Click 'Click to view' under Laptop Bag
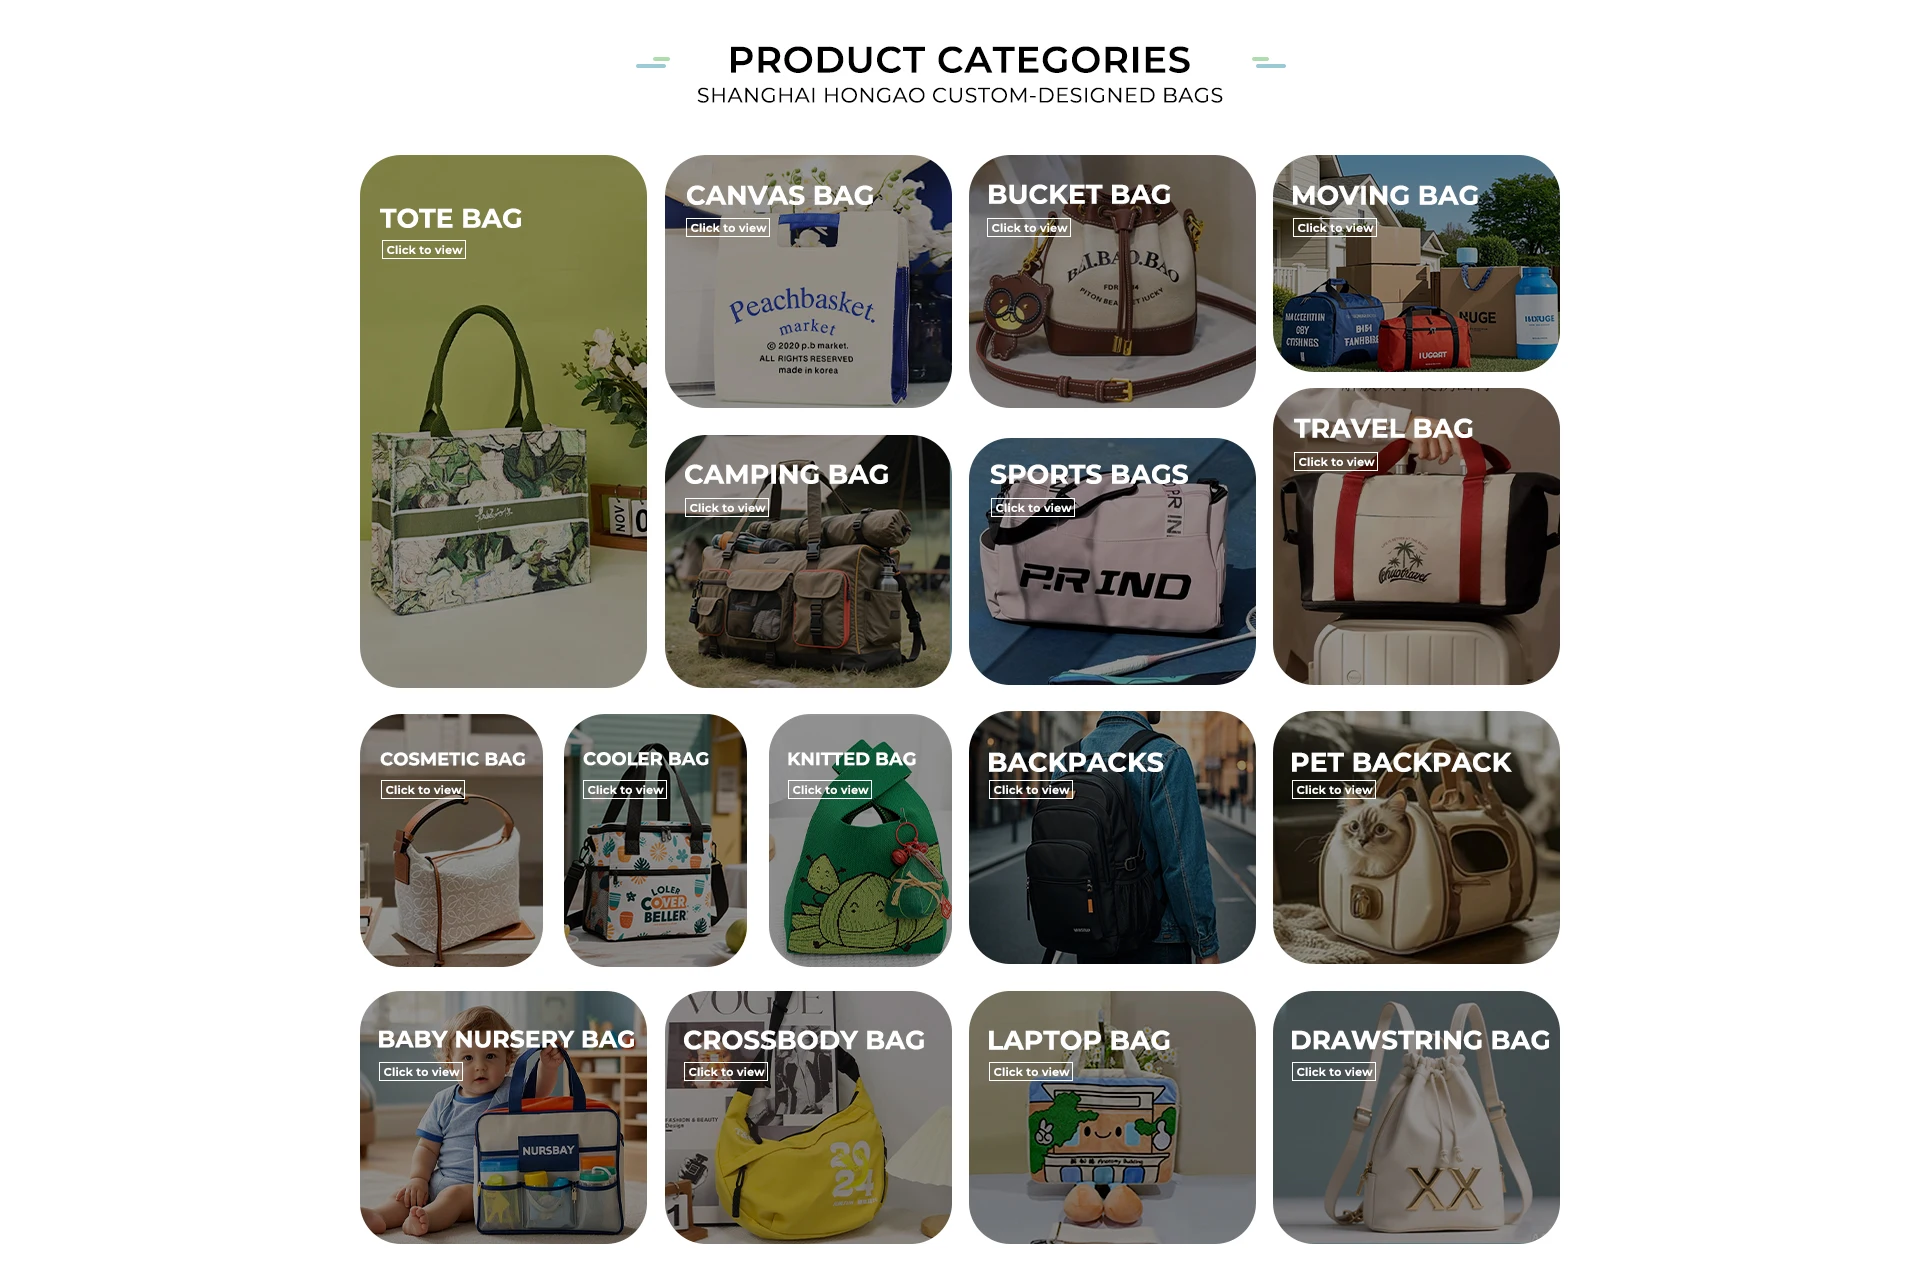This screenshot has width=1920, height=1261. click(1031, 1072)
